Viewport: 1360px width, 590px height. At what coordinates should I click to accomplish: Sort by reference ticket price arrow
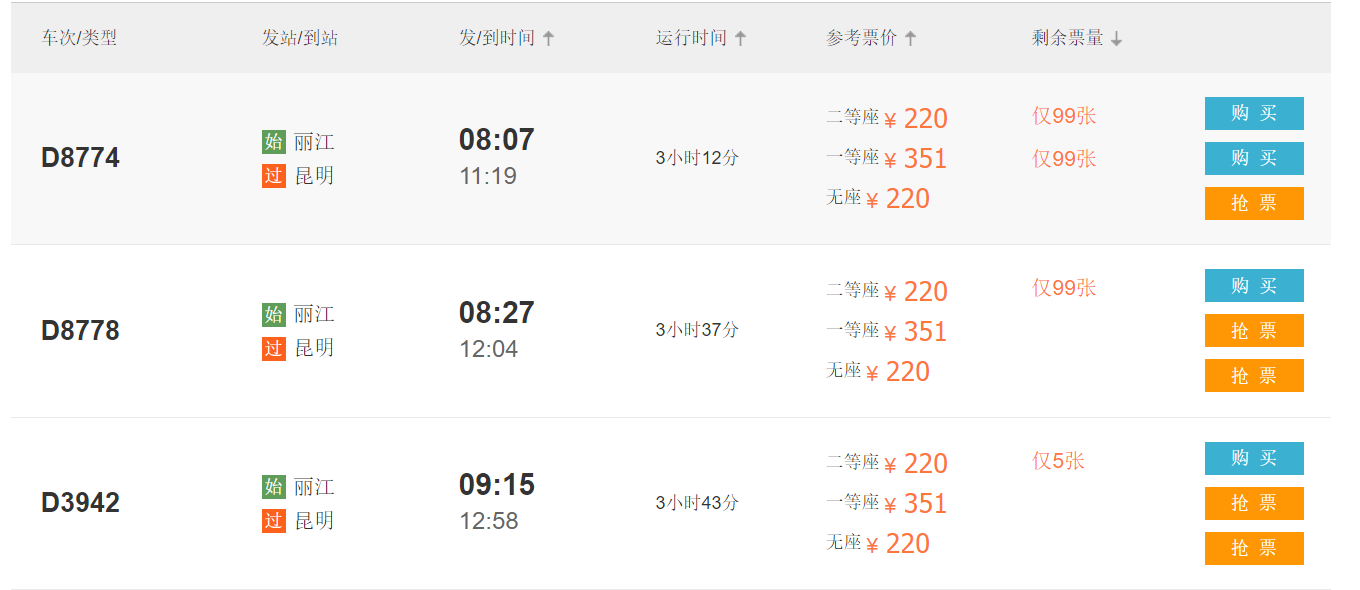click(x=910, y=39)
